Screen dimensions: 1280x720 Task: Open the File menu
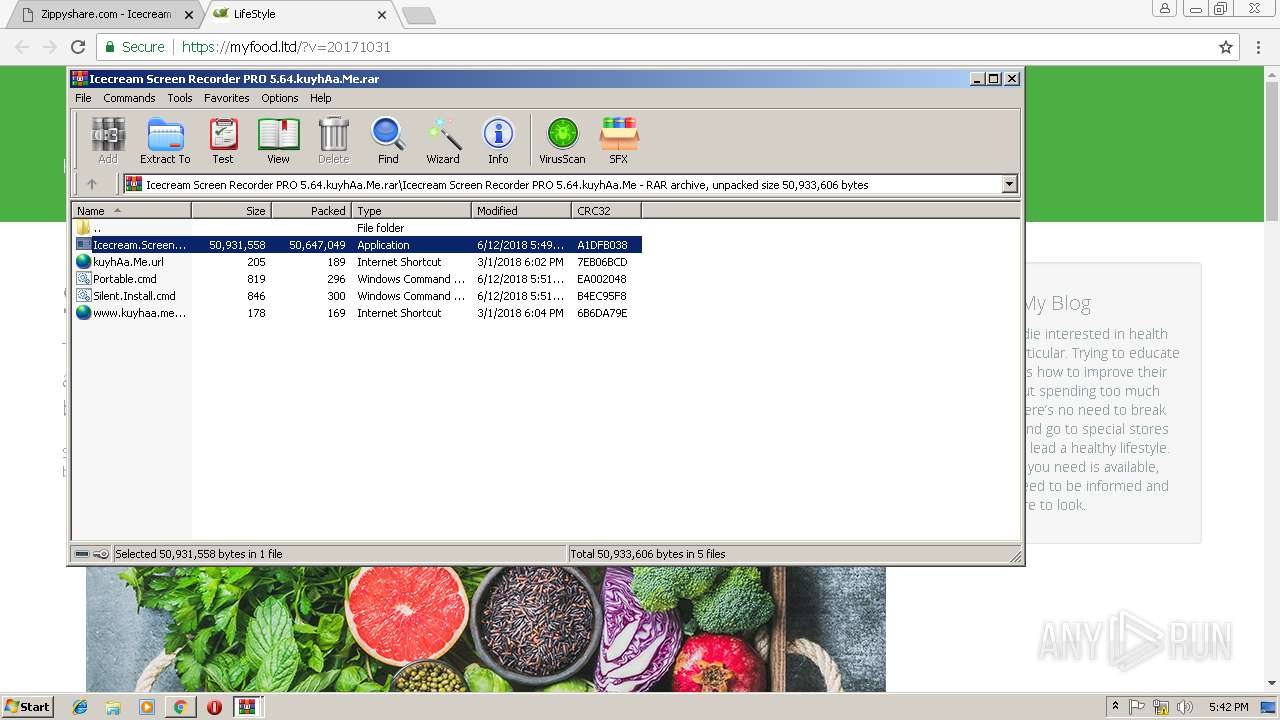pyautogui.click(x=83, y=98)
